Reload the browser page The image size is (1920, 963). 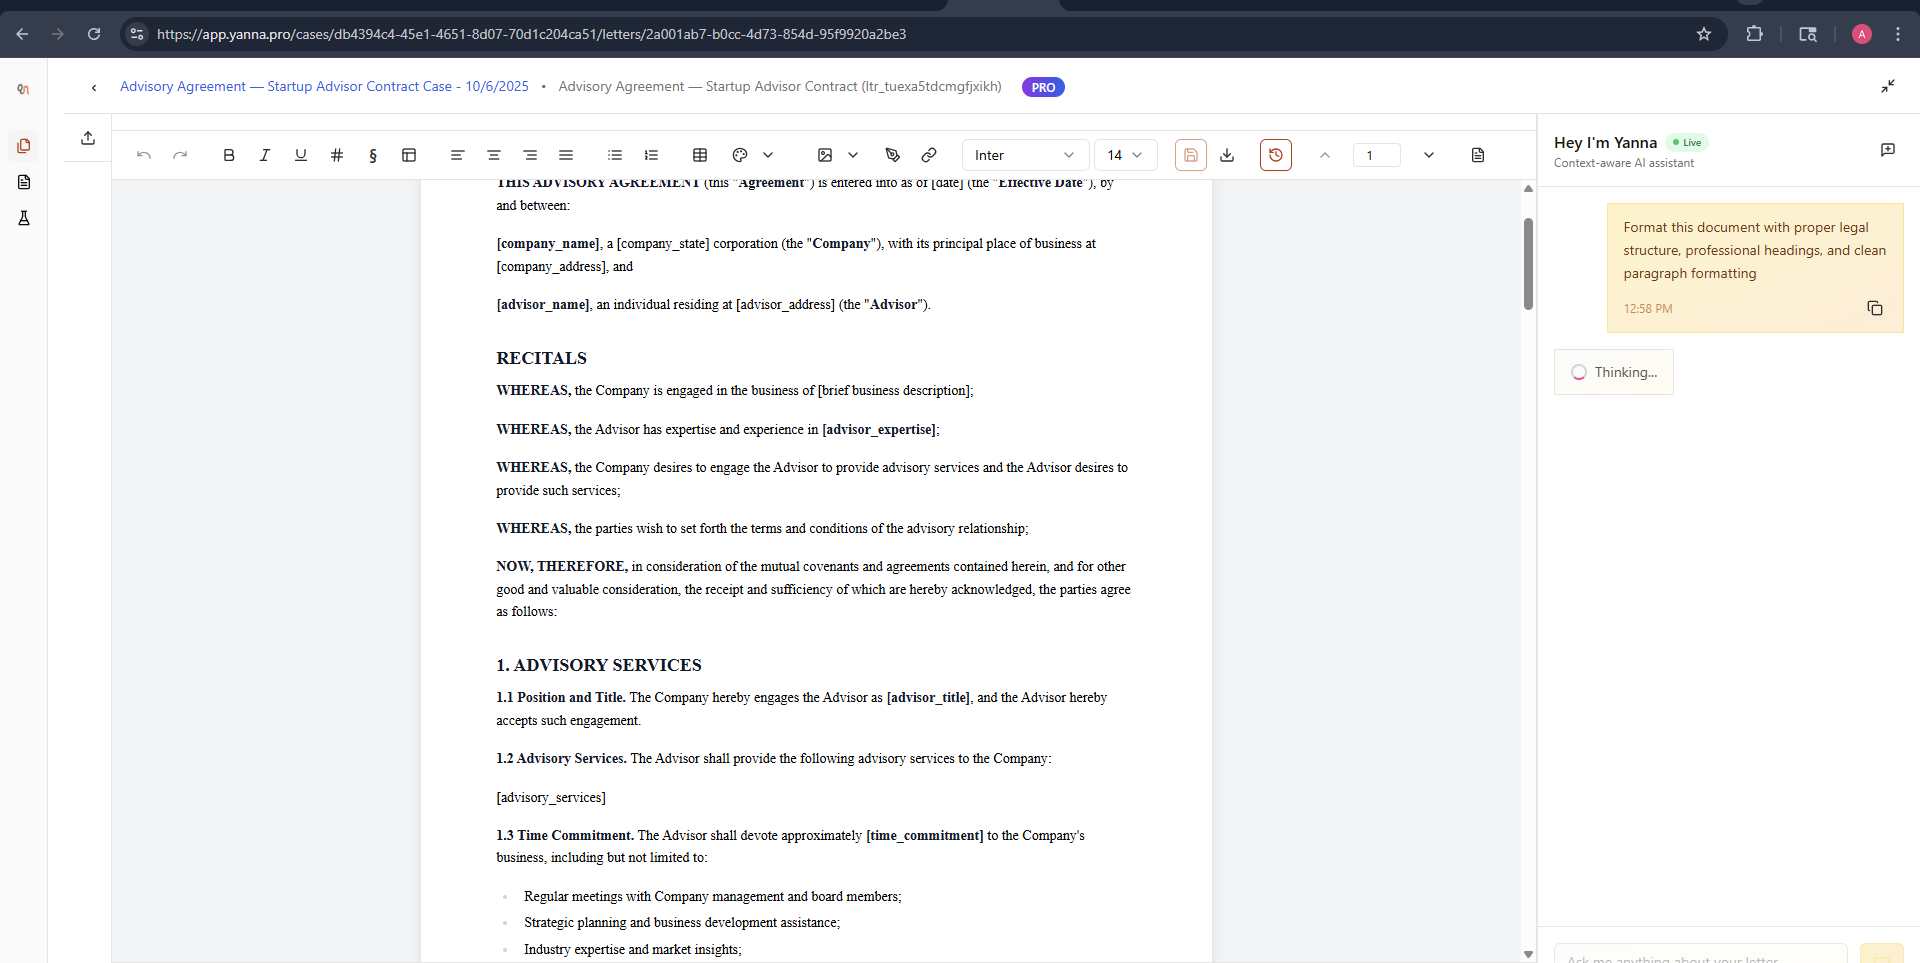click(x=94, y=34)
